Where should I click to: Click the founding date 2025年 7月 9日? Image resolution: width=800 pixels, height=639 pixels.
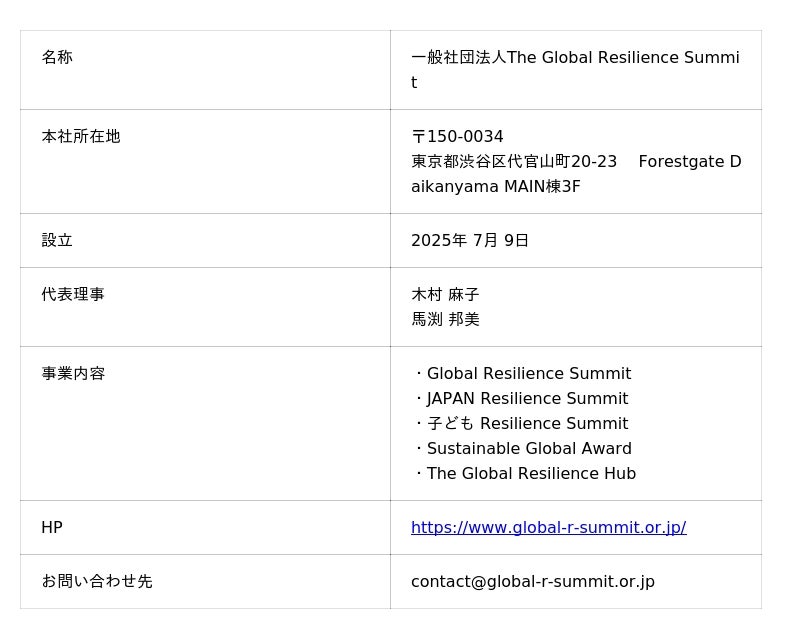[469, 240]
